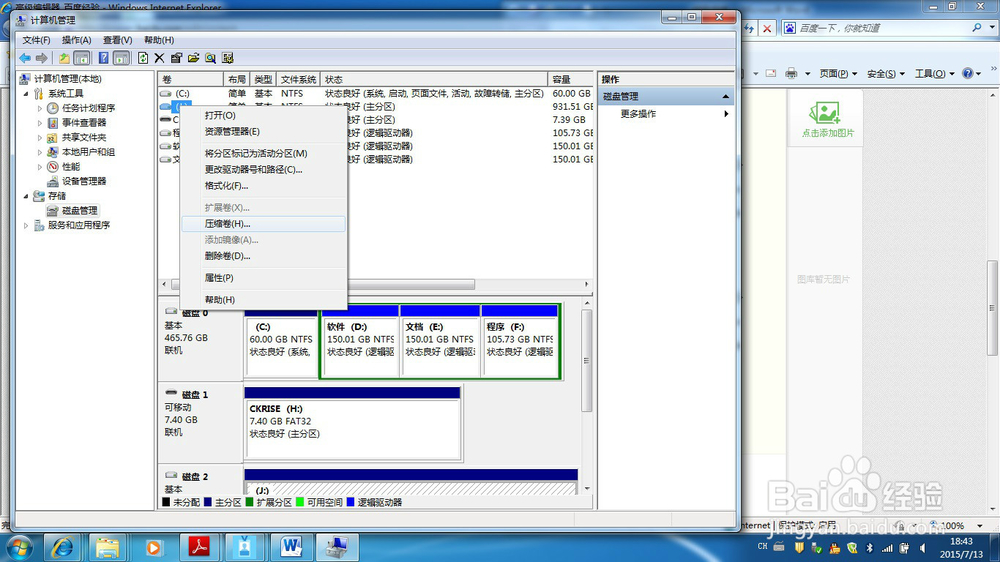The height and width of the screenshot is (562, 1000).
Task: Choose 更改驱动器号和路径(C)... in the context menu
Action: 263,170
